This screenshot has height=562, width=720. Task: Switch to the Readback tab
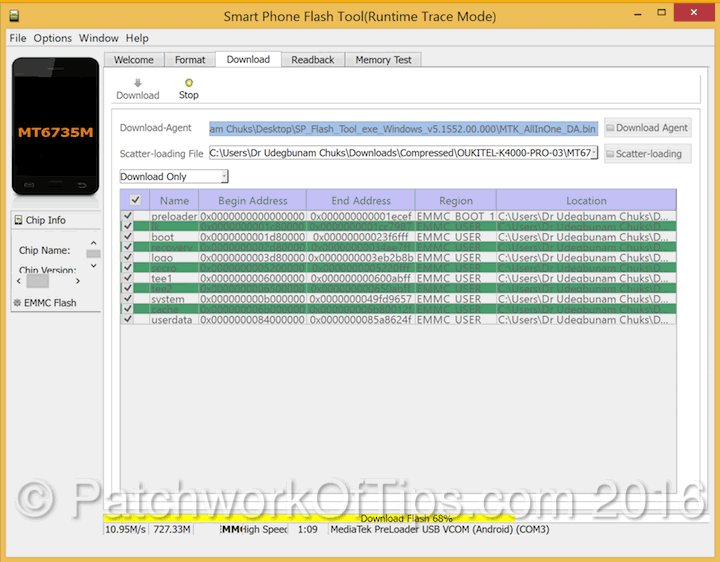pyautogui.click(x=313, y=60)
